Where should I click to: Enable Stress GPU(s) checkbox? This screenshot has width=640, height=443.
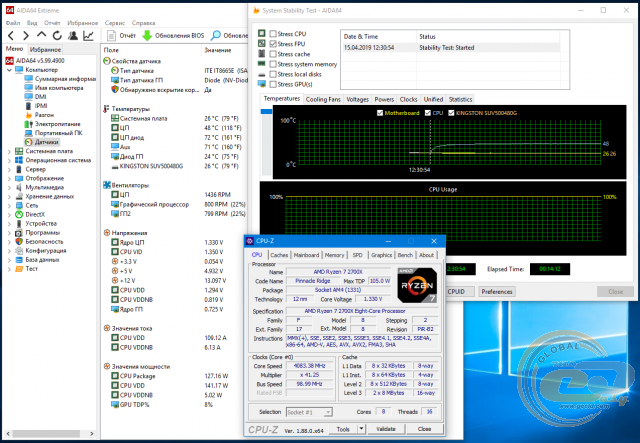273,85
